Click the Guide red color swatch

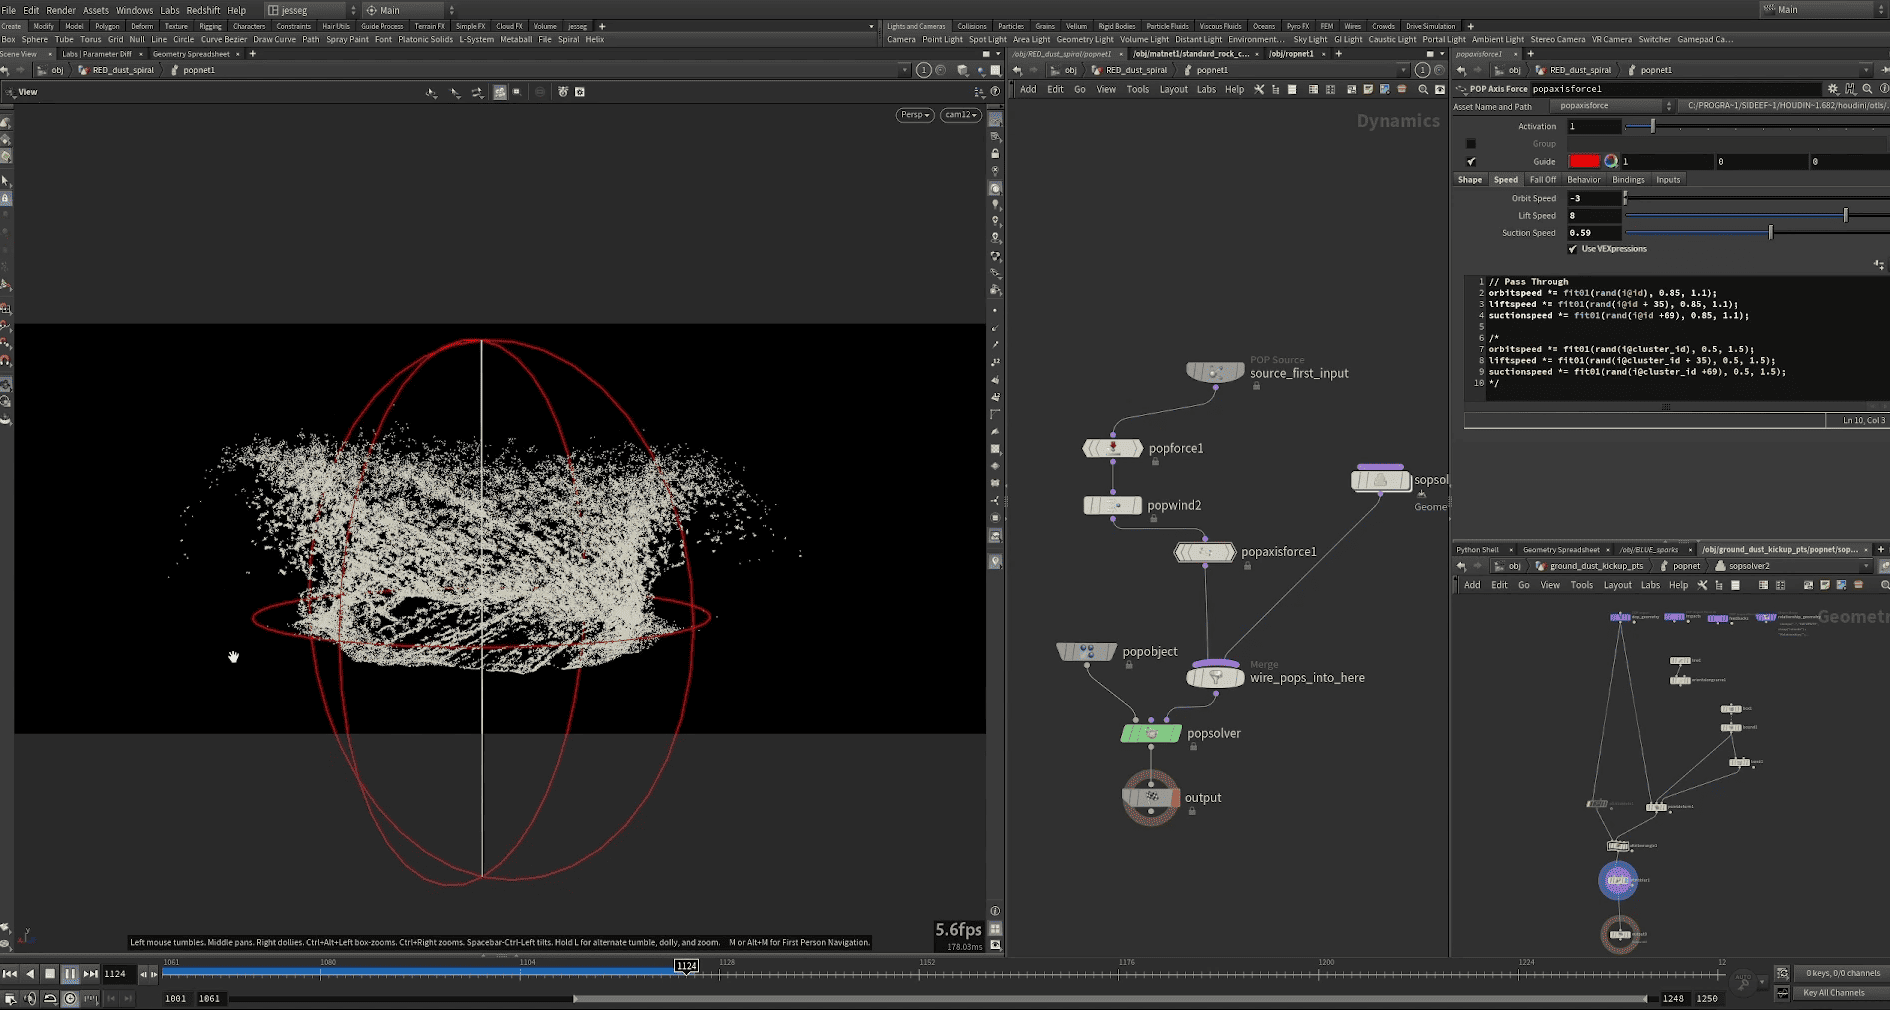click(1584, 161)
